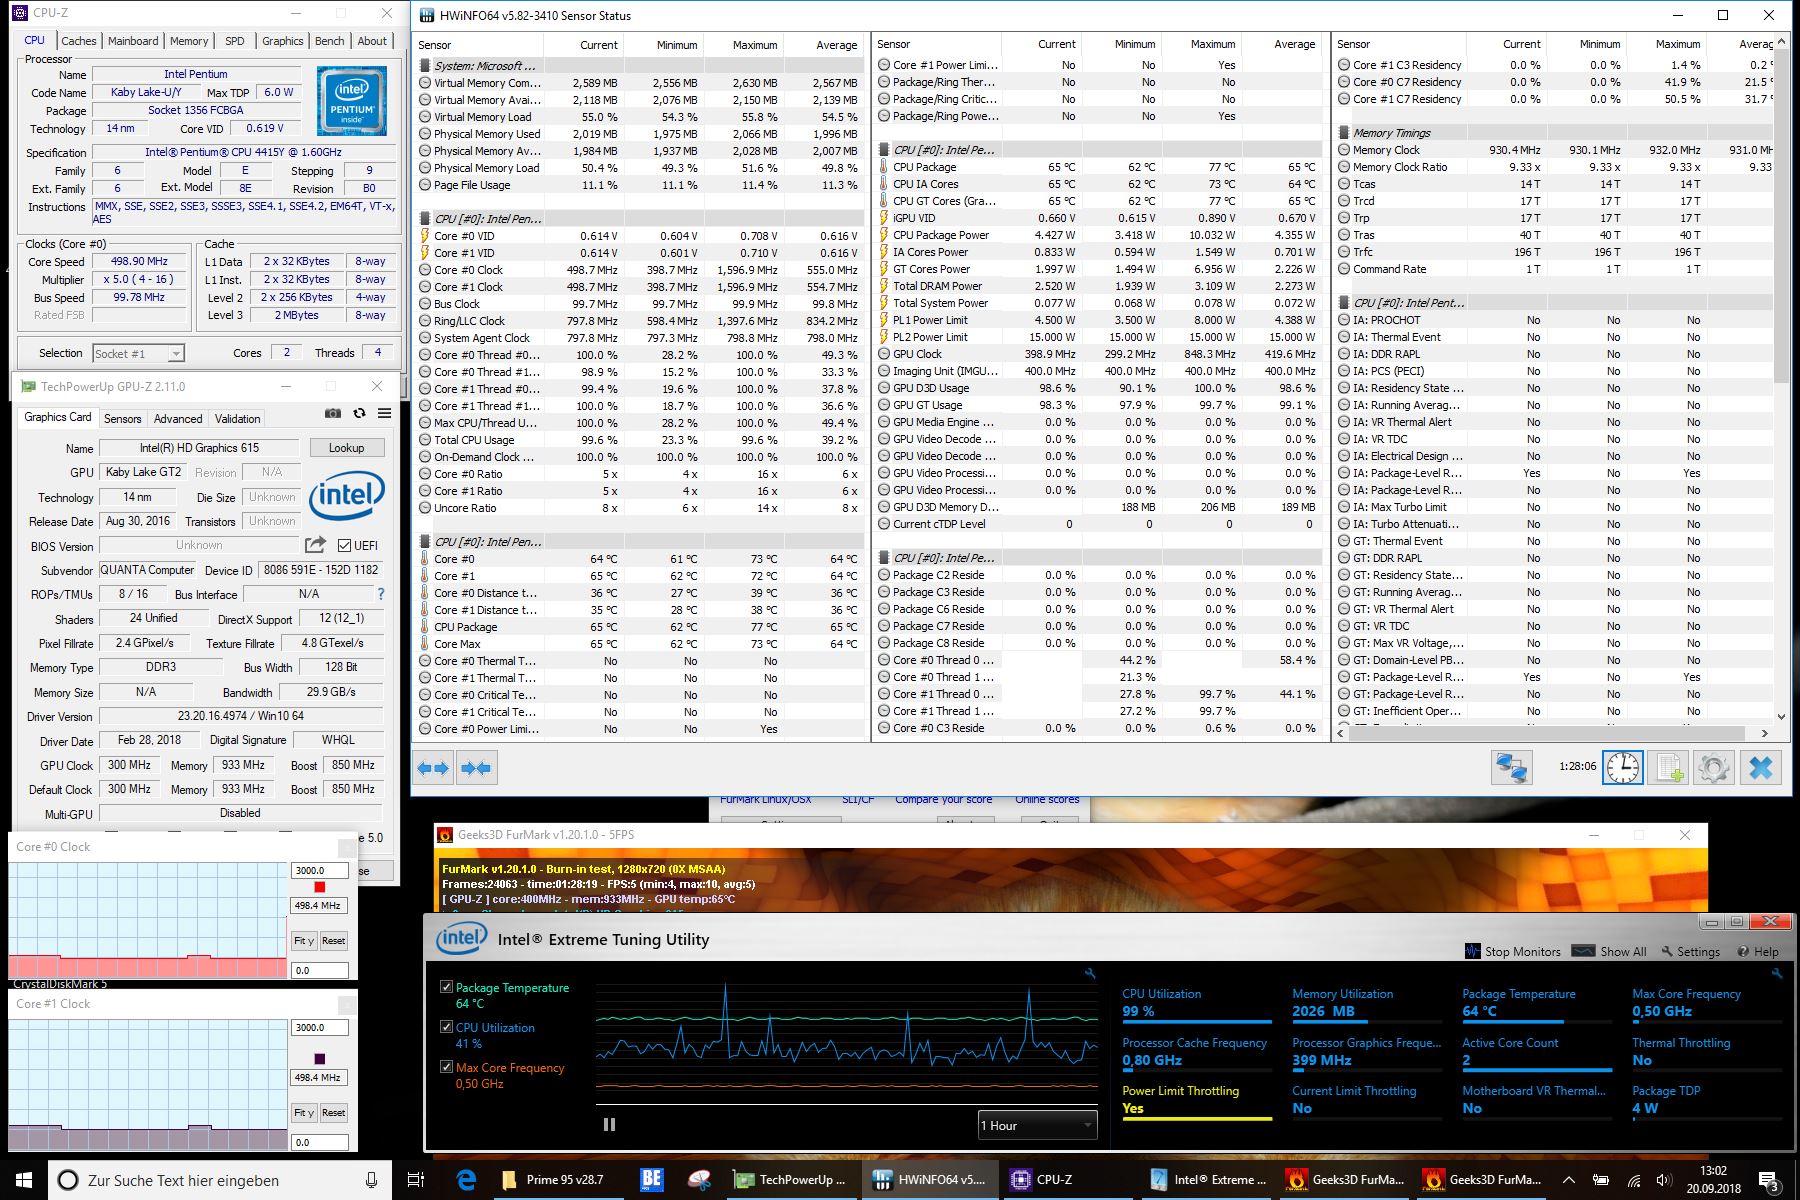Open Caches tab in CPU-Z
This screenshot has width=1800, height=1200.
(79, 41)
